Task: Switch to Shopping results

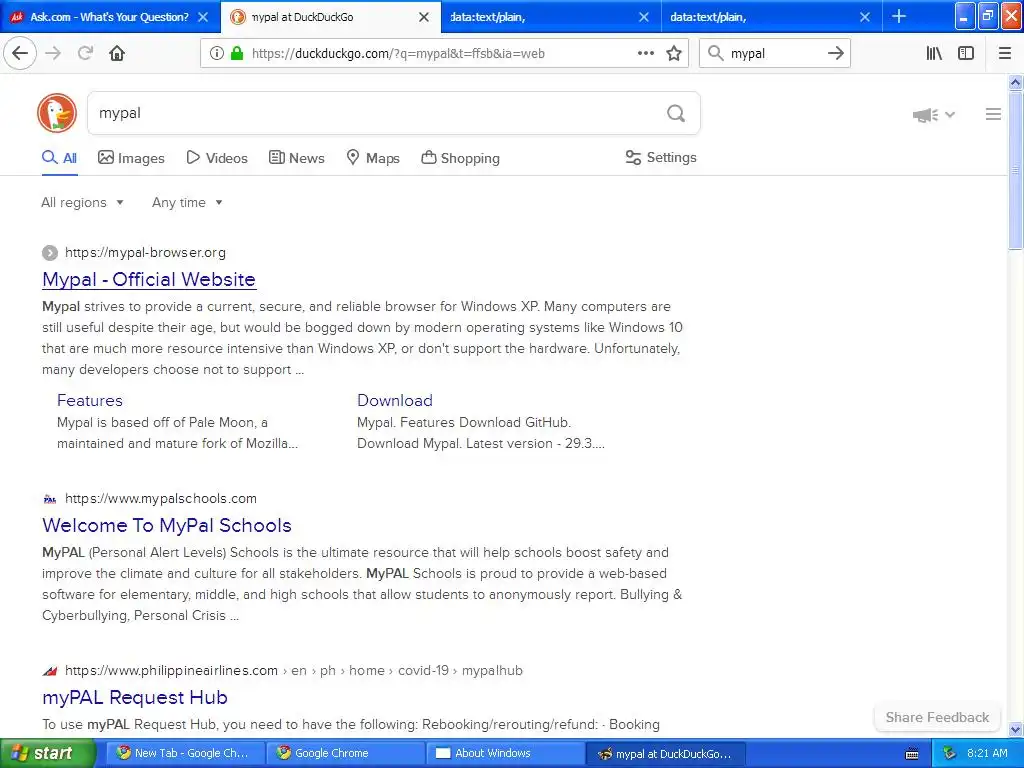Action: coord(460,158)
